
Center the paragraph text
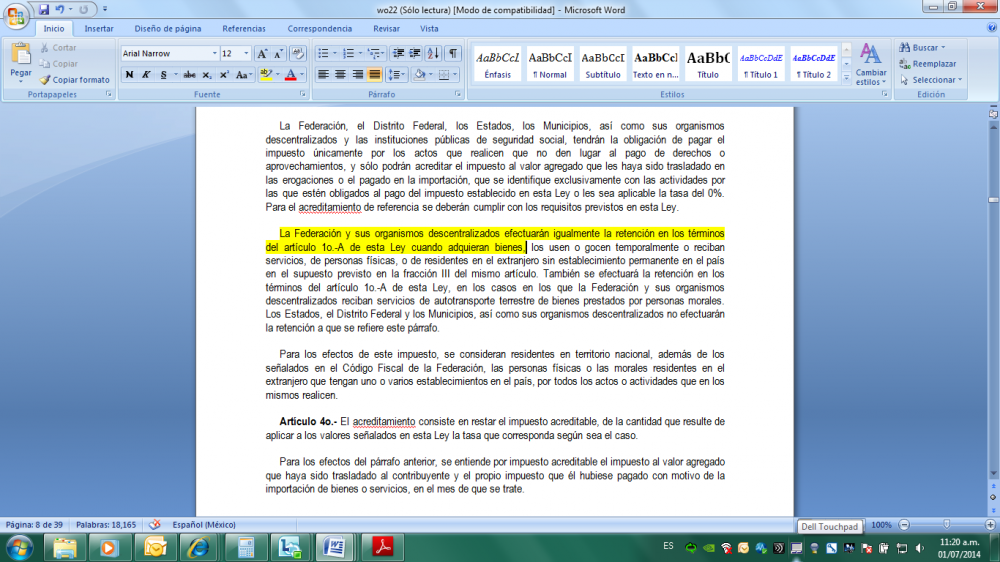(x=341, y=75)
